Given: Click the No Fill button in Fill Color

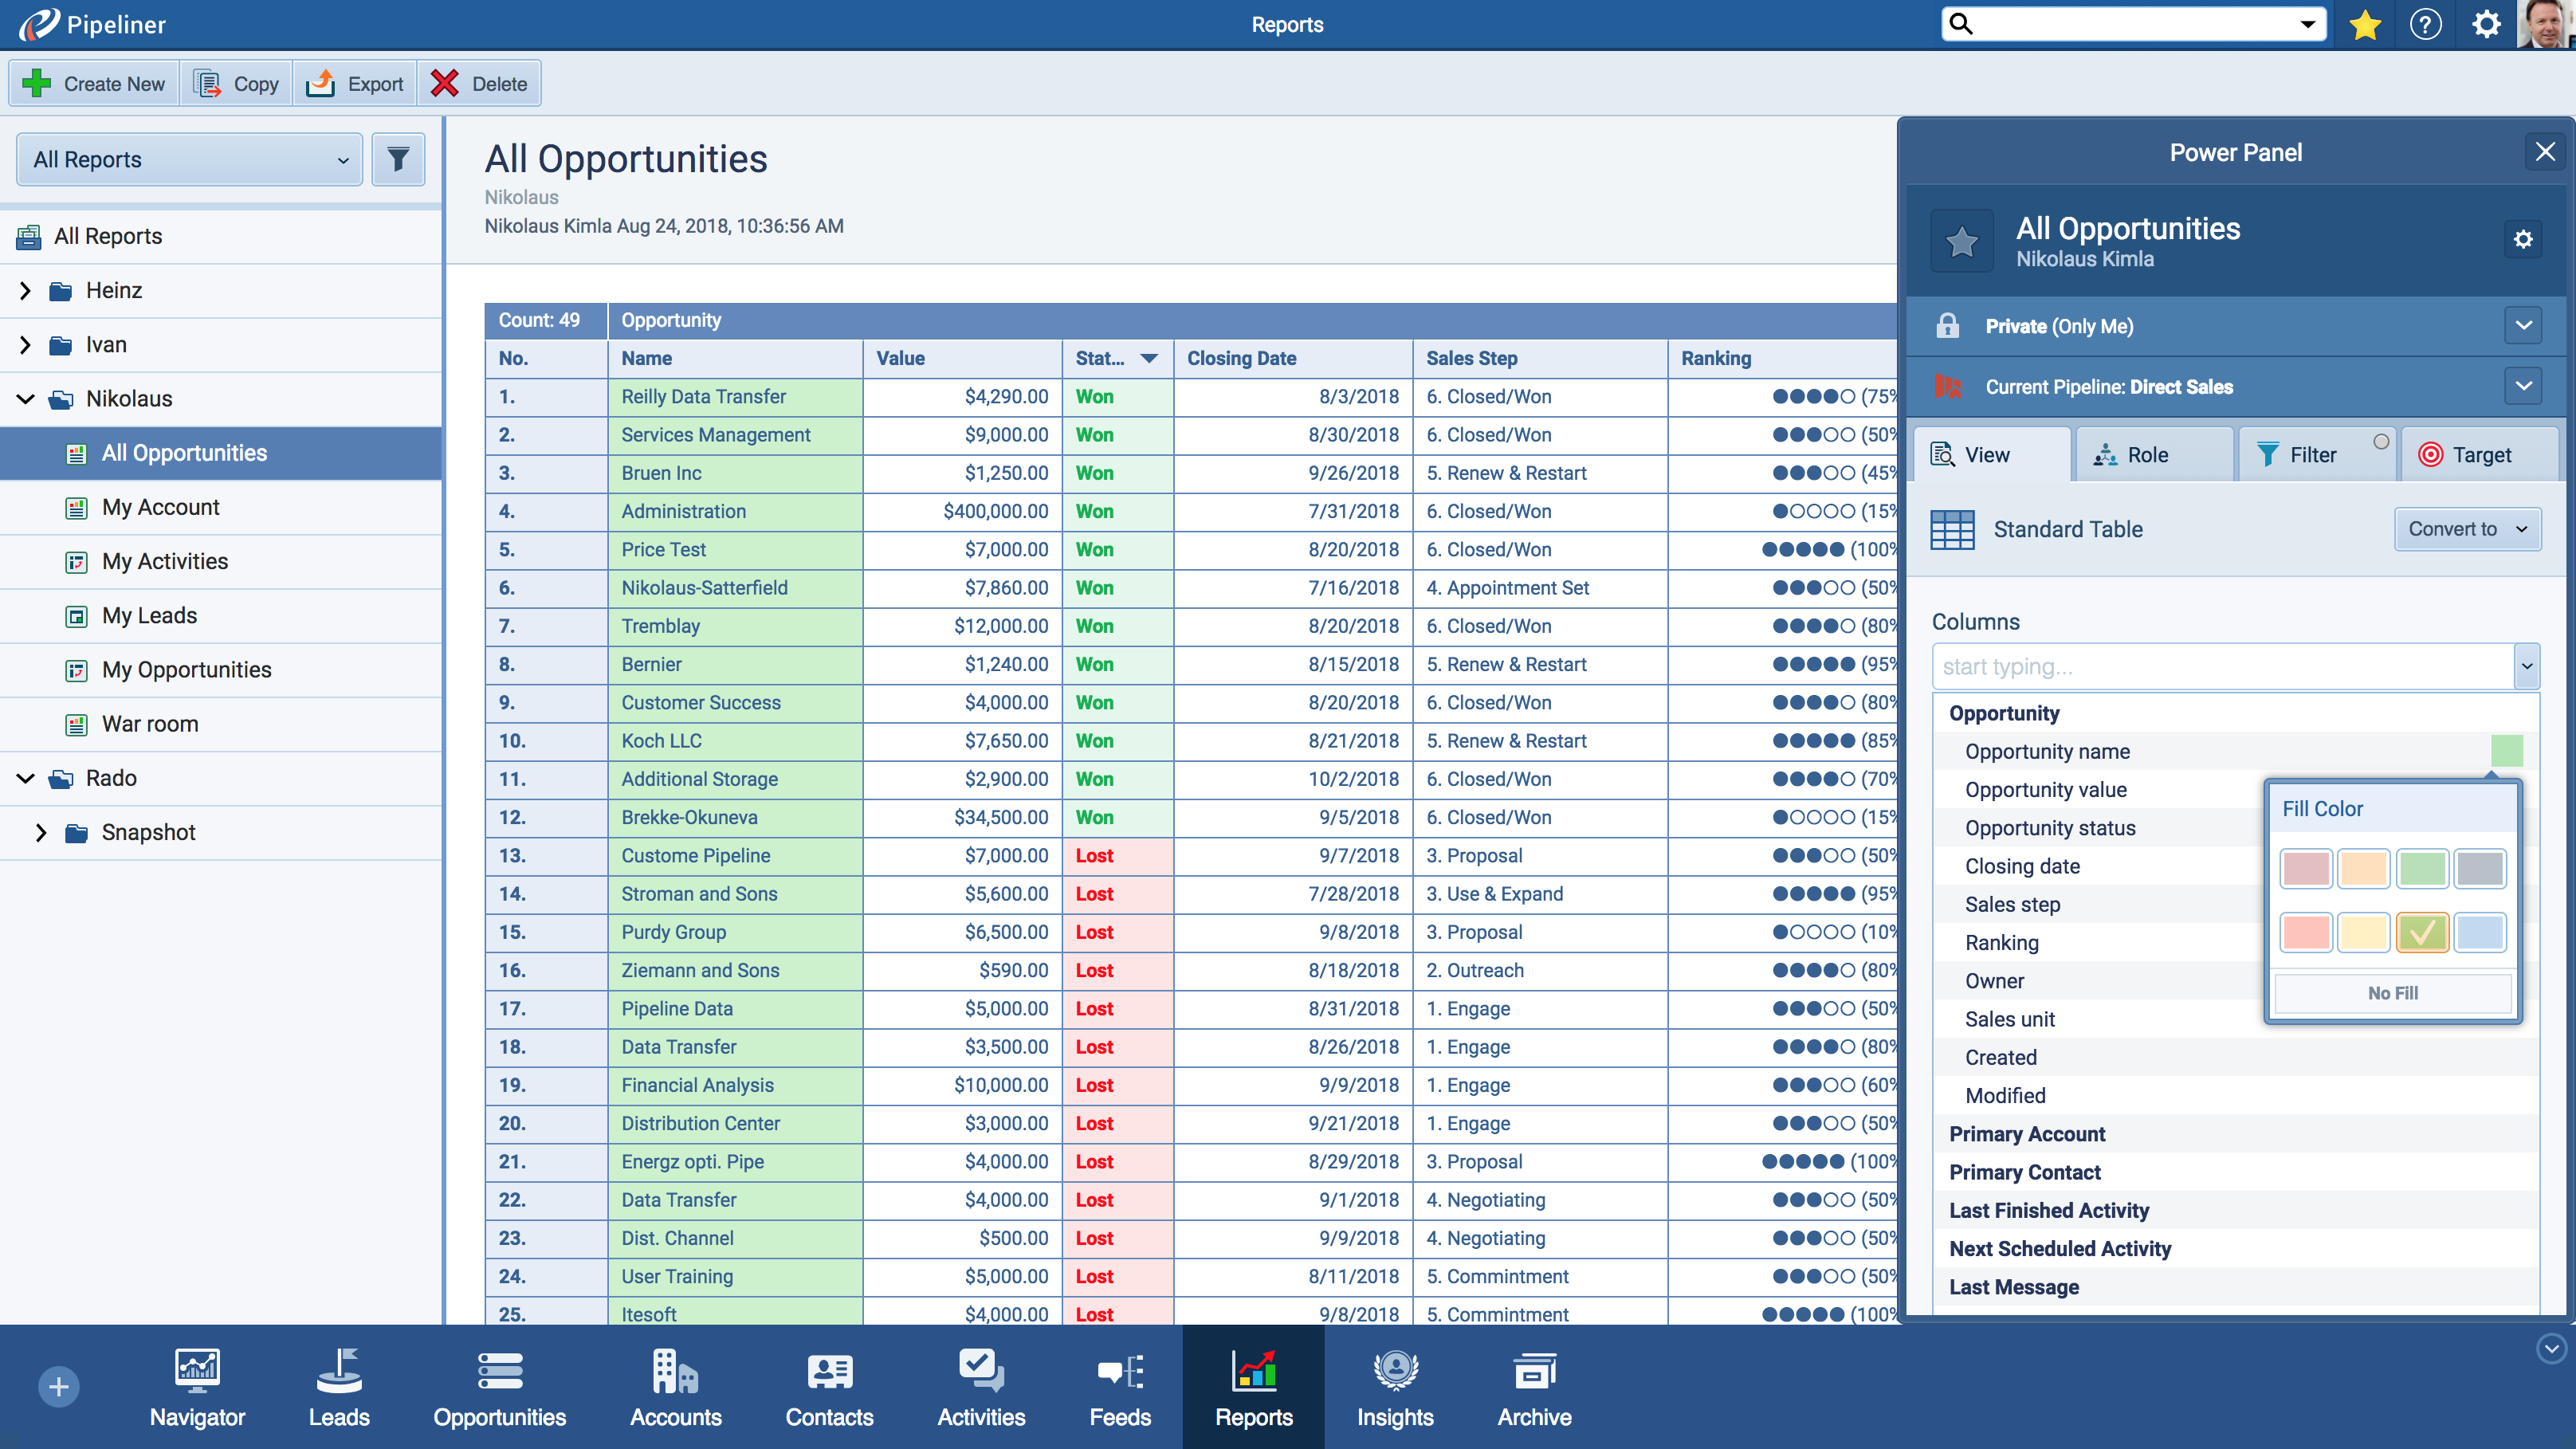Looking at the screenshot, I should click(2392, 993).
